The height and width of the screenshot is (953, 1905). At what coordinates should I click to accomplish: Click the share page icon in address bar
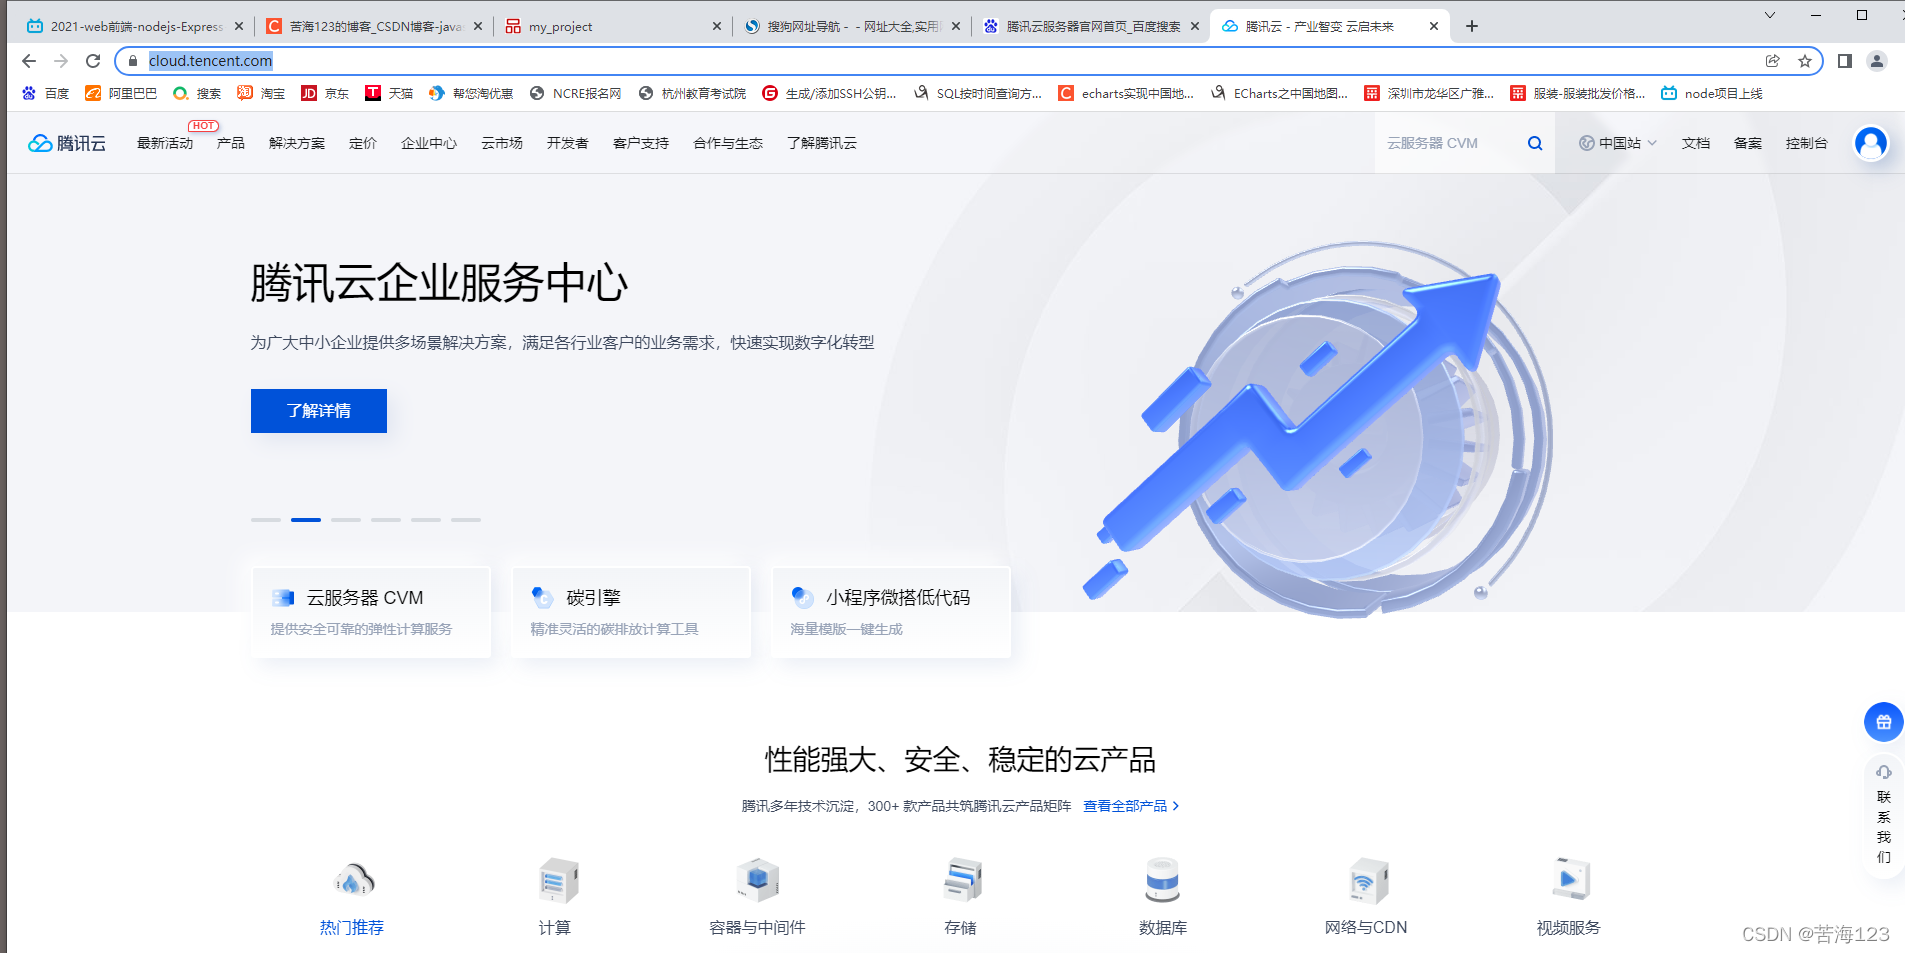(x=1773, y=61)
